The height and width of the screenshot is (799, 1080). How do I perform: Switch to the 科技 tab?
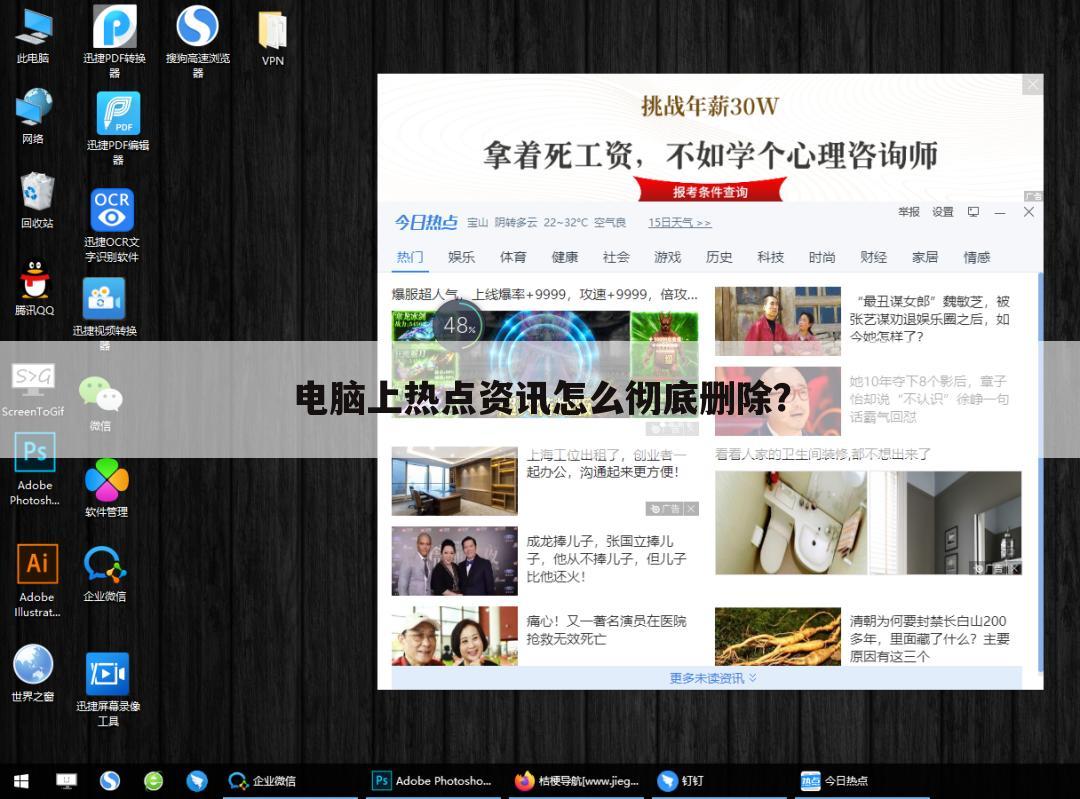(x=771, y=257)
